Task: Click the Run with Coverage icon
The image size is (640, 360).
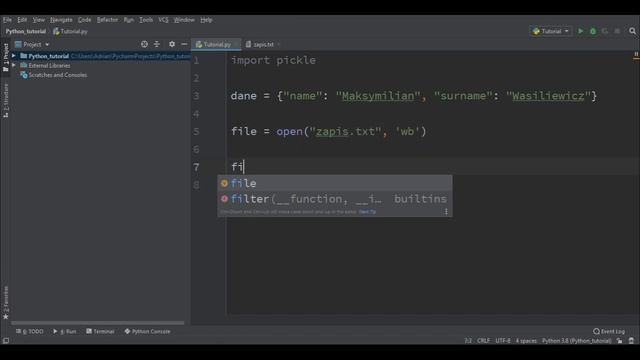Action: point(605,31)
